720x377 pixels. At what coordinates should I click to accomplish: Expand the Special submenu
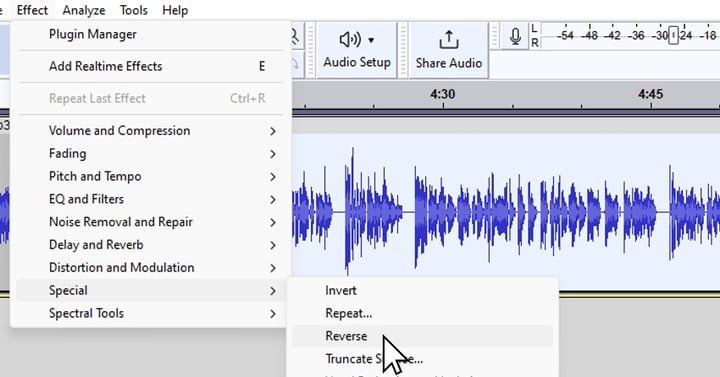tap(151, 290)
